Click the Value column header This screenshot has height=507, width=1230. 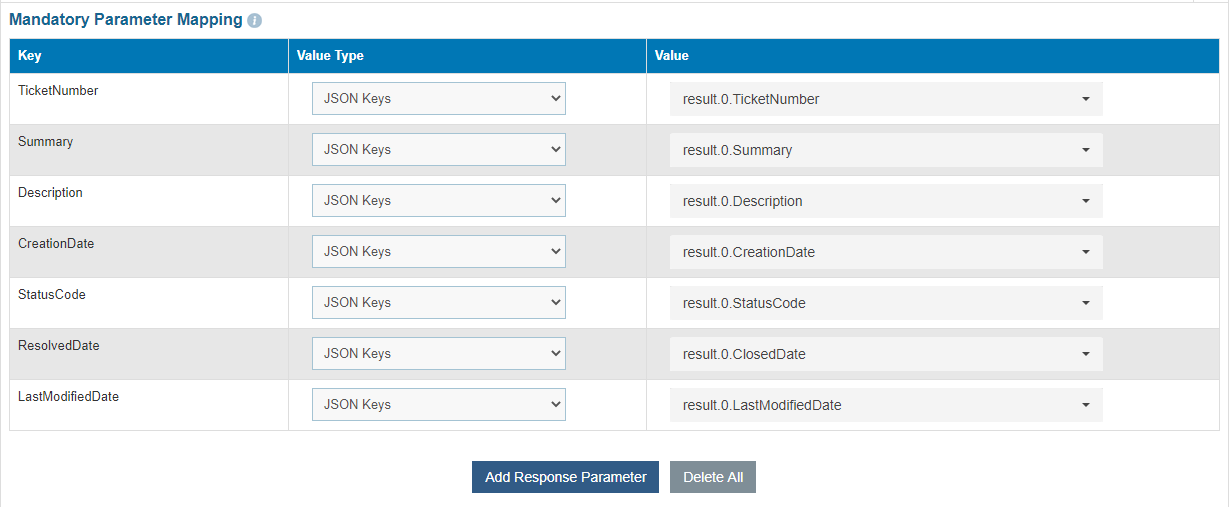(x=672, y=56)
